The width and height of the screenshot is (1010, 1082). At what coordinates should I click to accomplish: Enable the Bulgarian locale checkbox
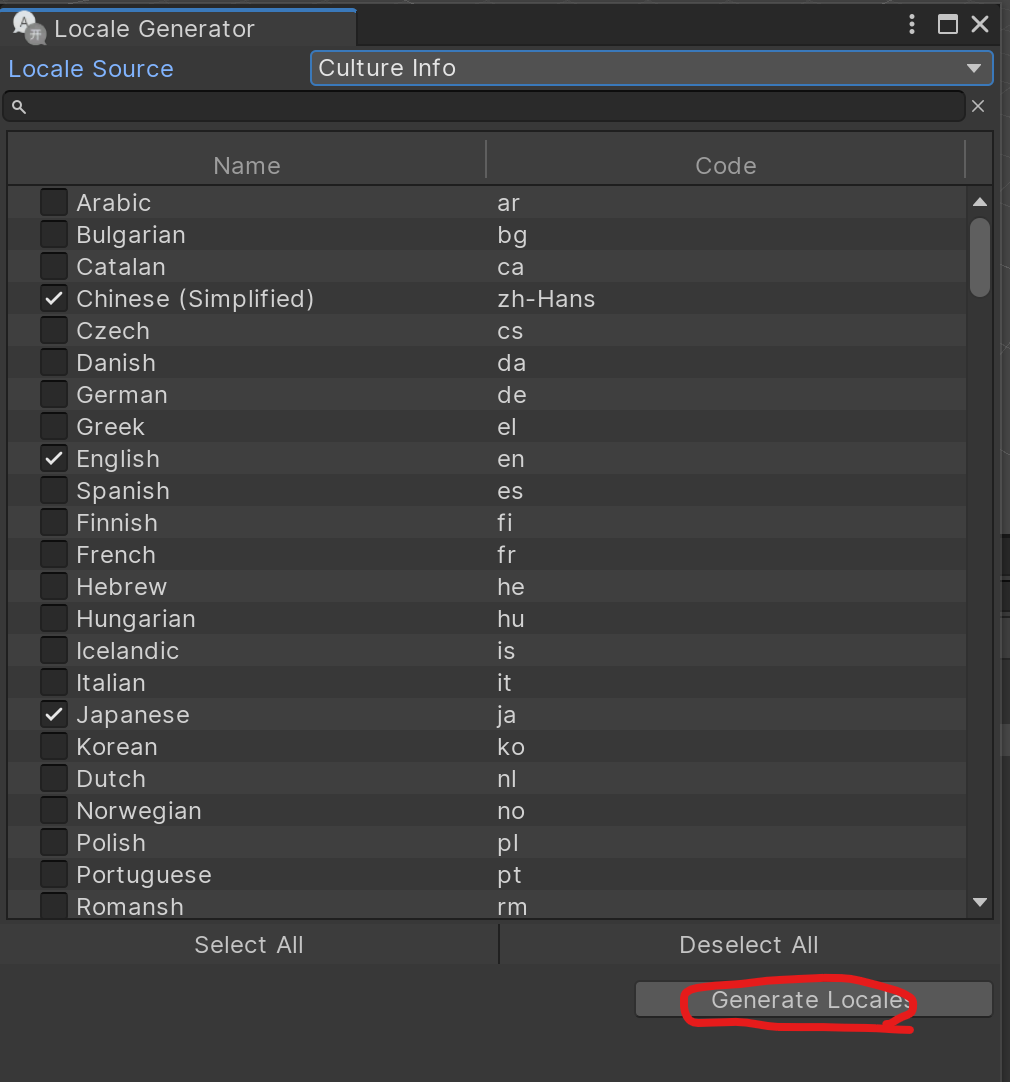click(54, 235)
